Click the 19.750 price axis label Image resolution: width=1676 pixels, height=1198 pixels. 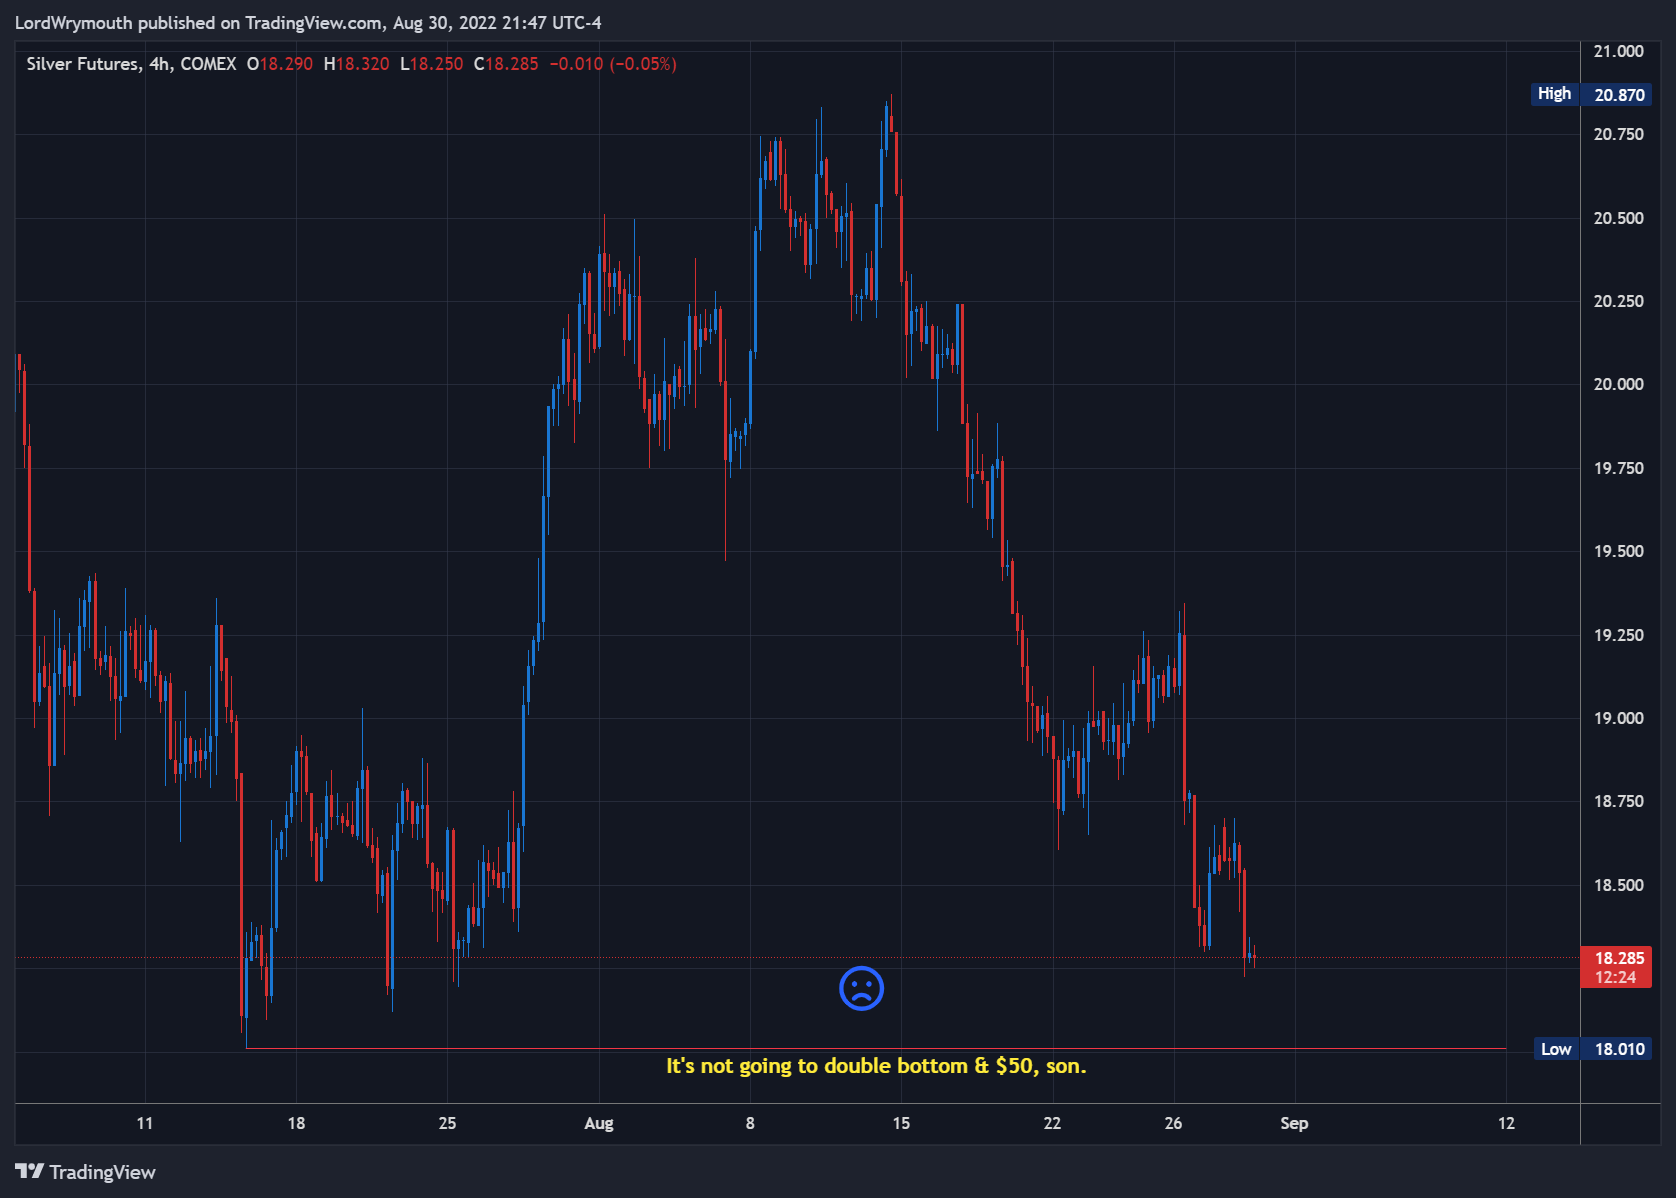coord(1618,468)
